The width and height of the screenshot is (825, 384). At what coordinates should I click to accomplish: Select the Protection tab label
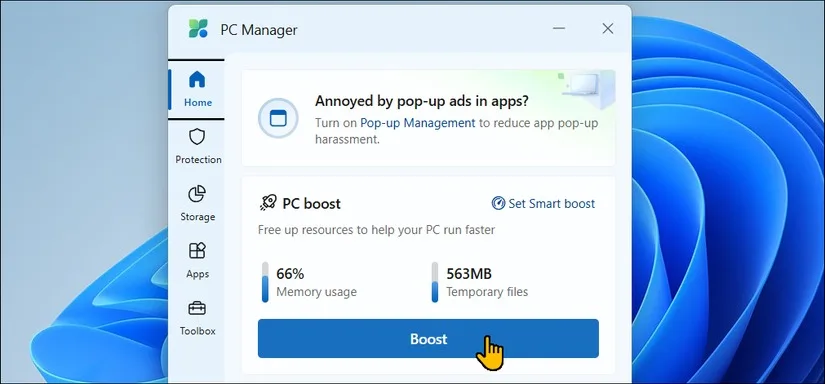click(198, 159)
